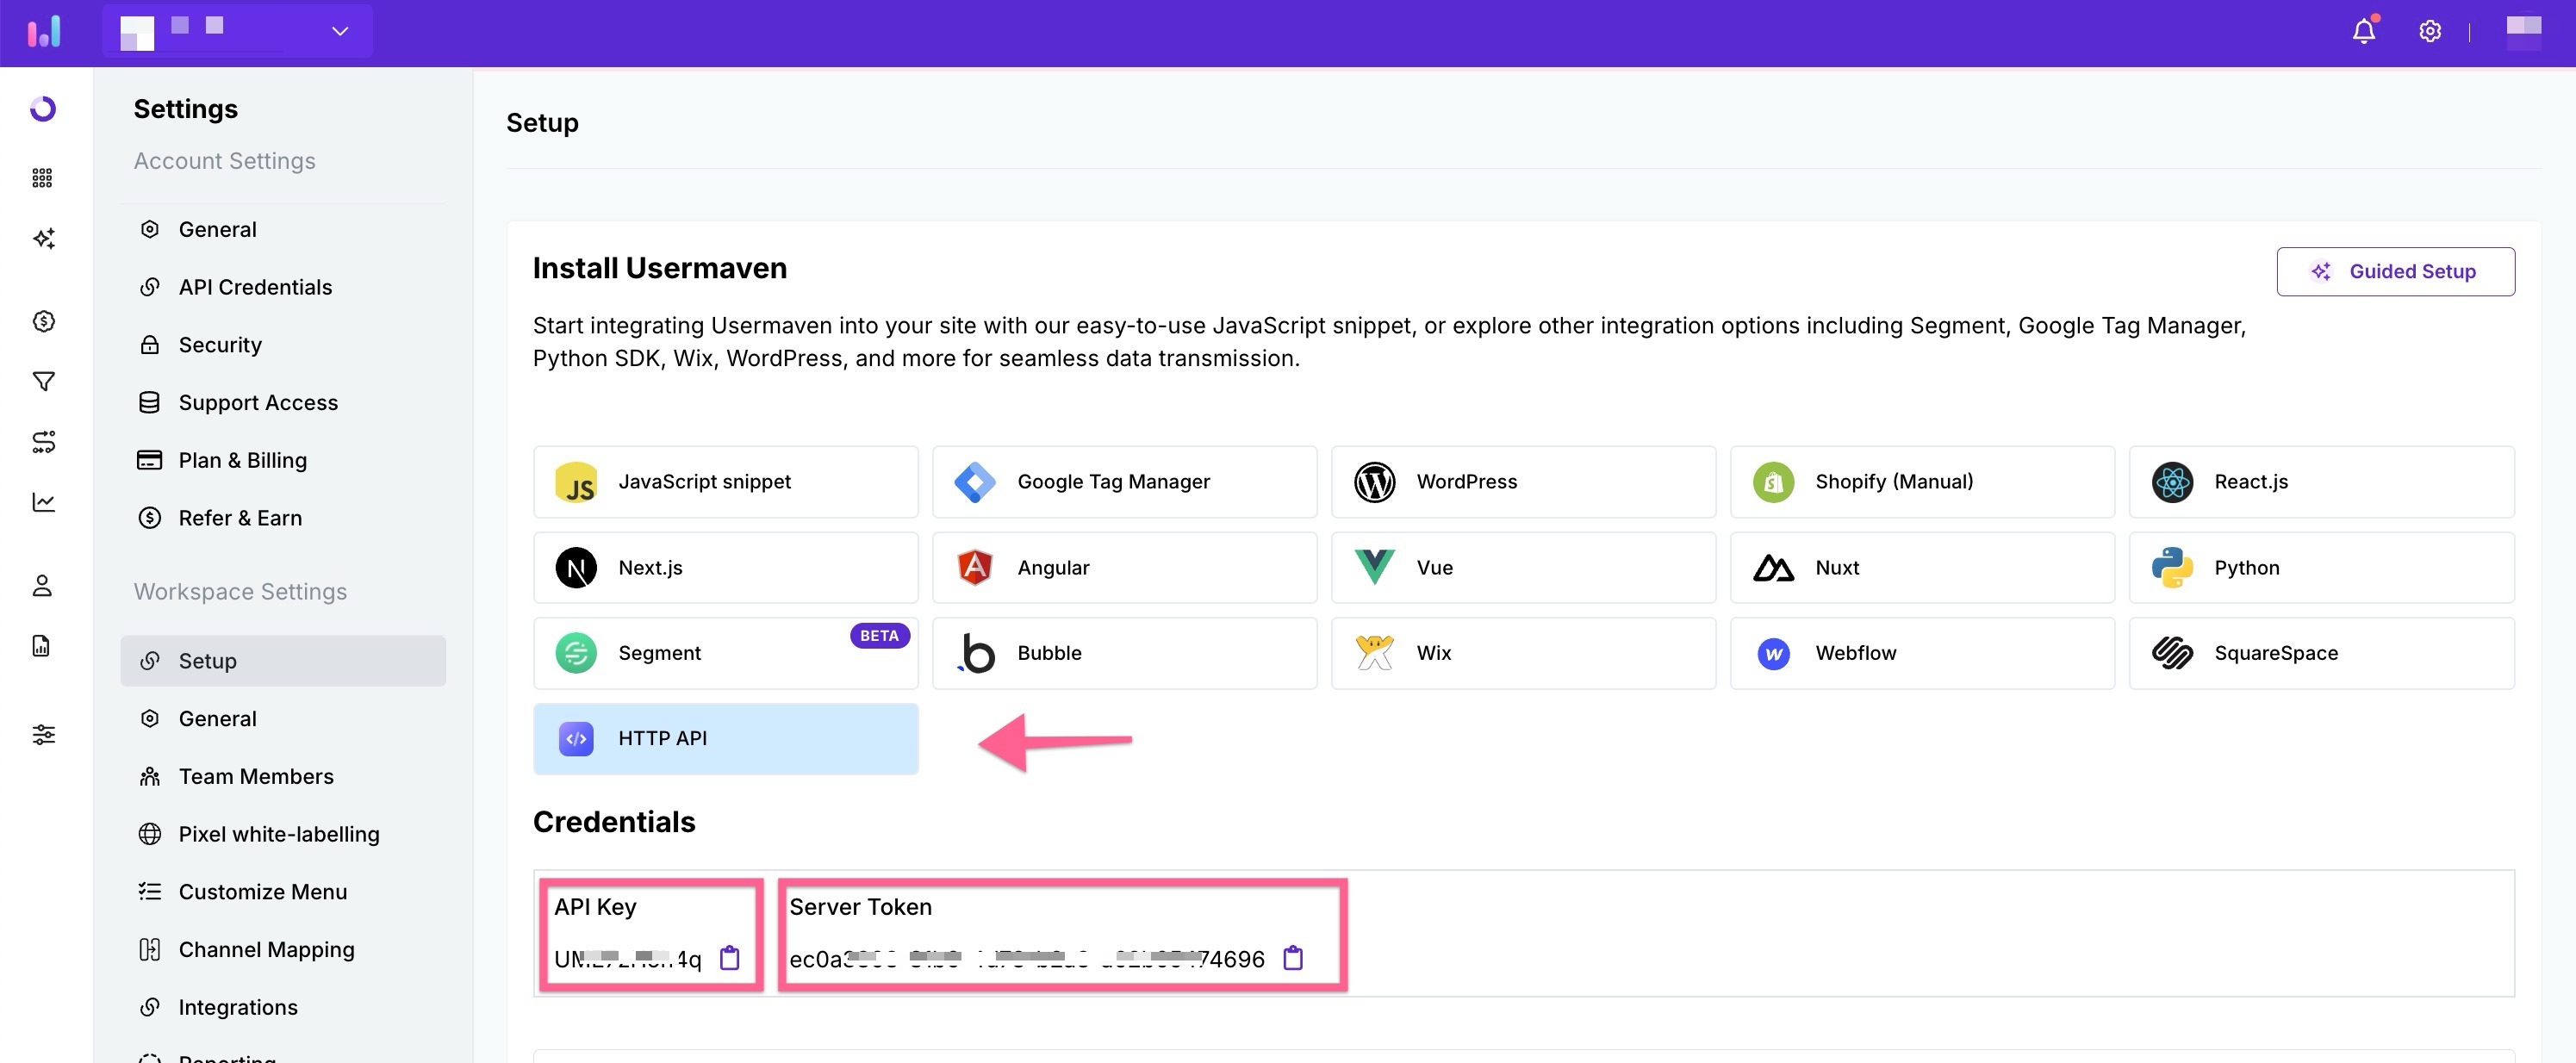This screenshot has height=1063, width=2576.
Task: Open the contacts person icon in sidebar
Action: point(42,585)
